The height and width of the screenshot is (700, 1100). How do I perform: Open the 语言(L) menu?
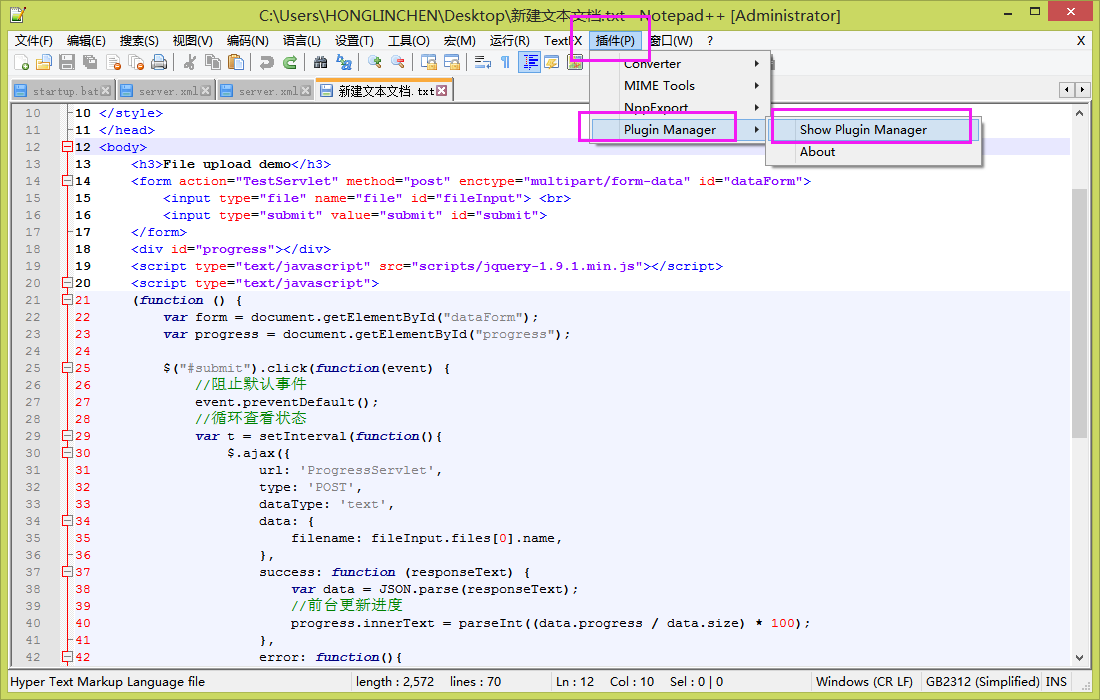tap(302, 41)
